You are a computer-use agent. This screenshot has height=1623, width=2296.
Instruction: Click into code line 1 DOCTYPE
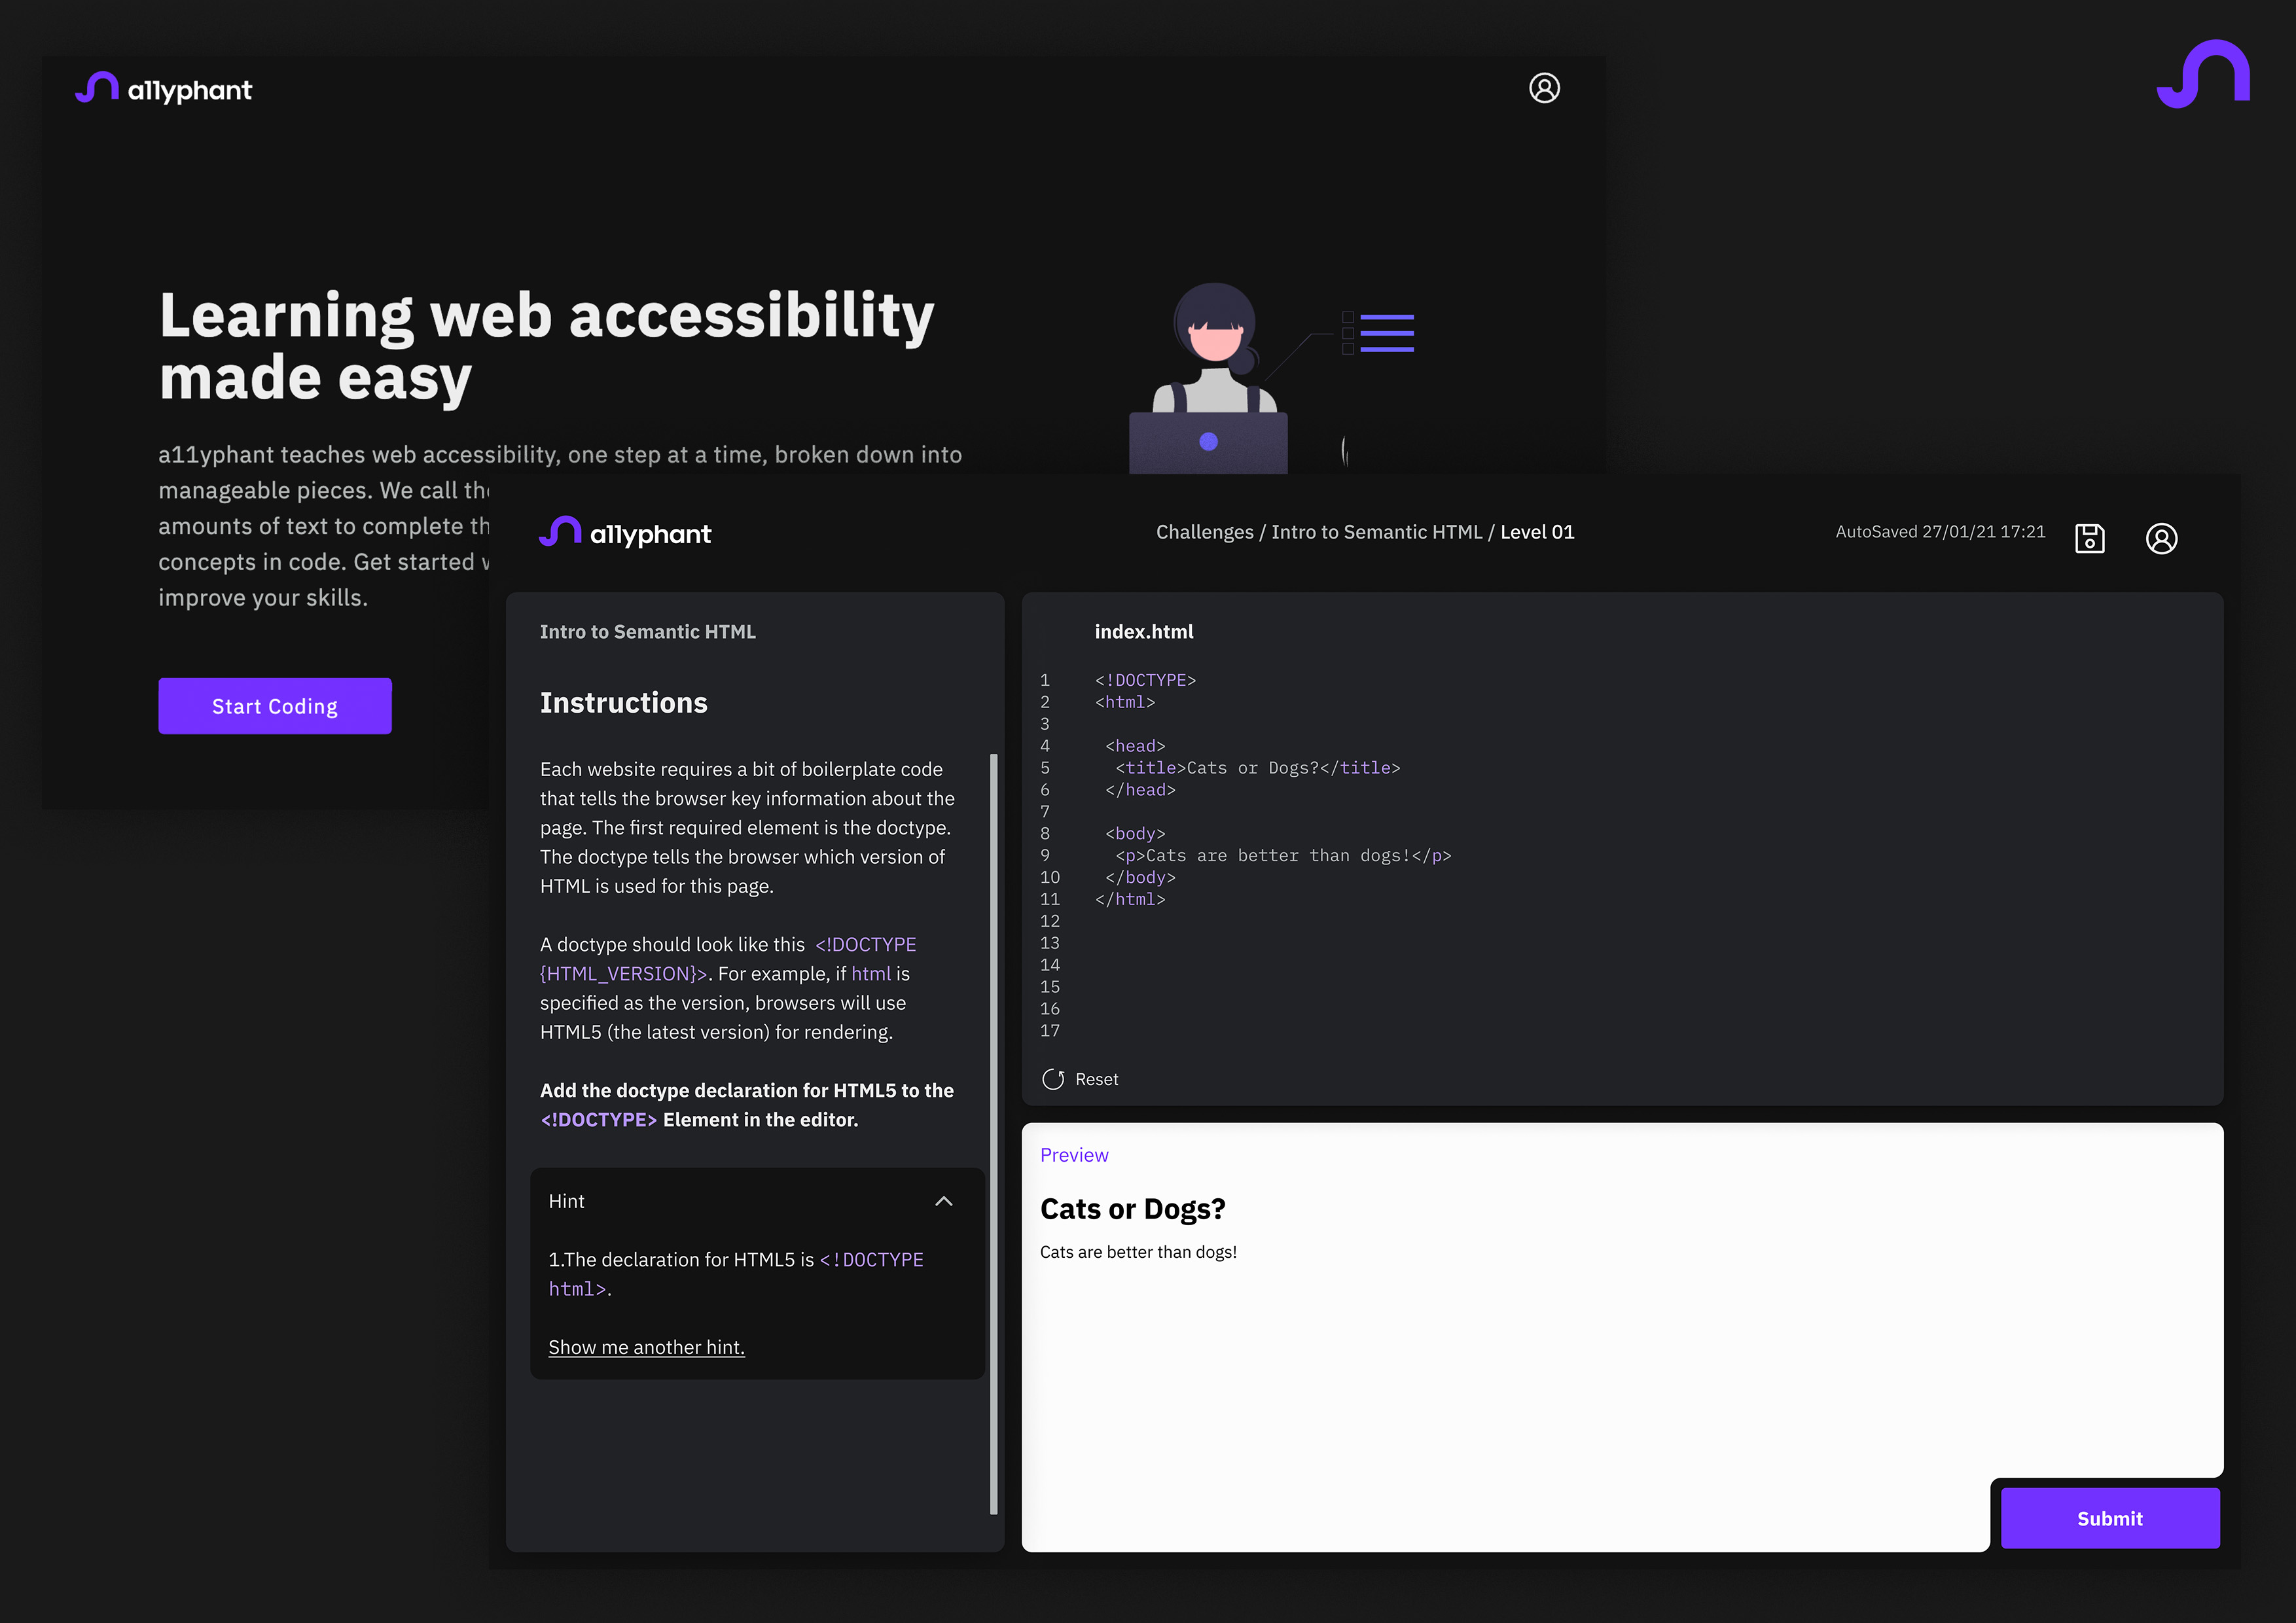point(1145,680)
